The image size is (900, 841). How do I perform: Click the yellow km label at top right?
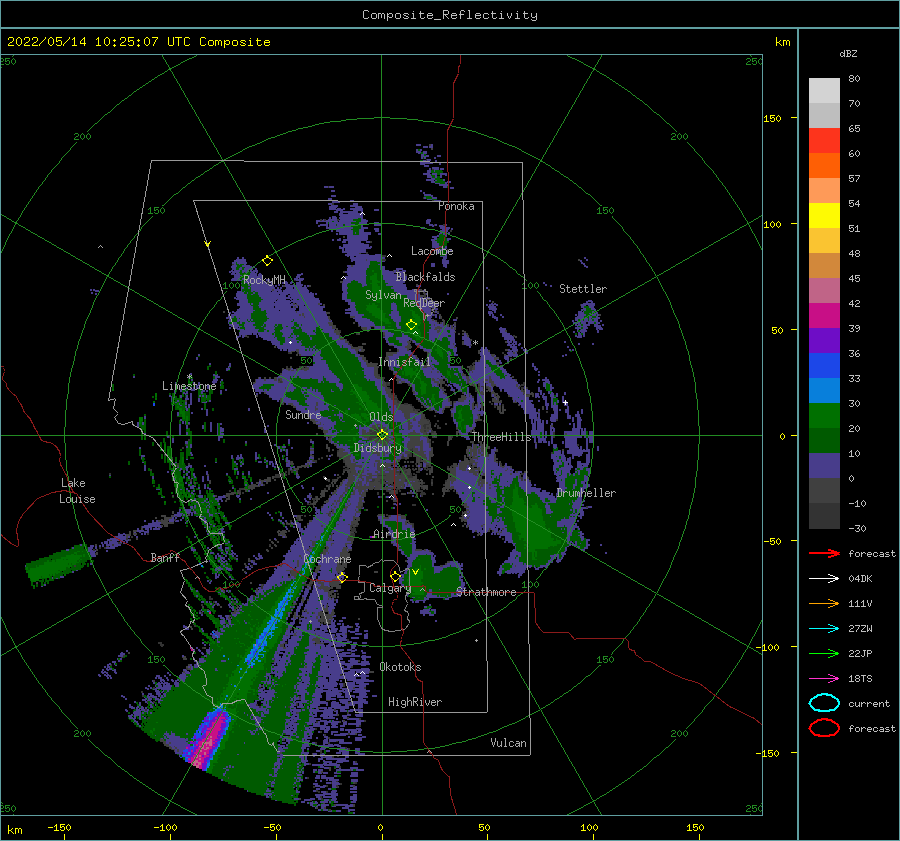[x=782, y=42]
